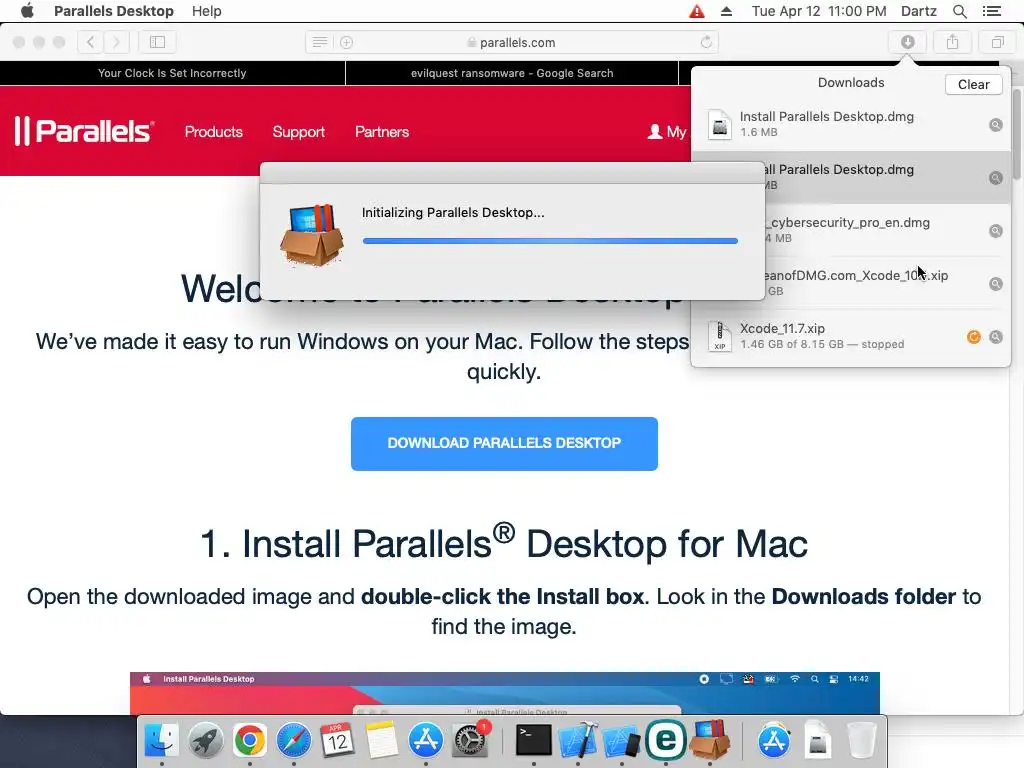Open Calendar showing 12 in Dock
This screenshot has height=768, width=1024.
tap(337, 741)
